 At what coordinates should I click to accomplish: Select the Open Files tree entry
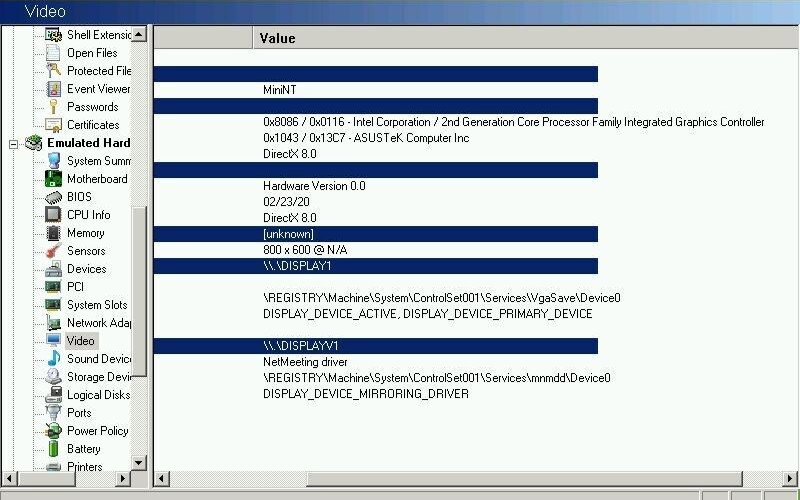tap(92, 53)
